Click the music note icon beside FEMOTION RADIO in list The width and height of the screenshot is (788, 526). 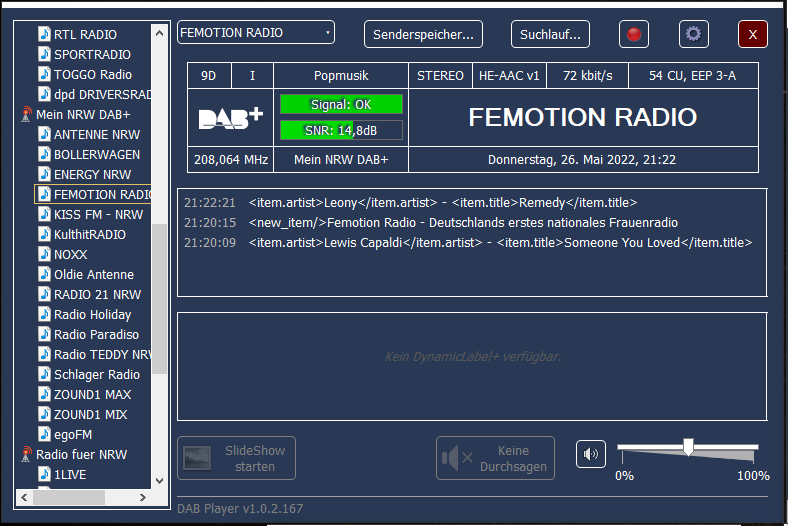(44, 194)
